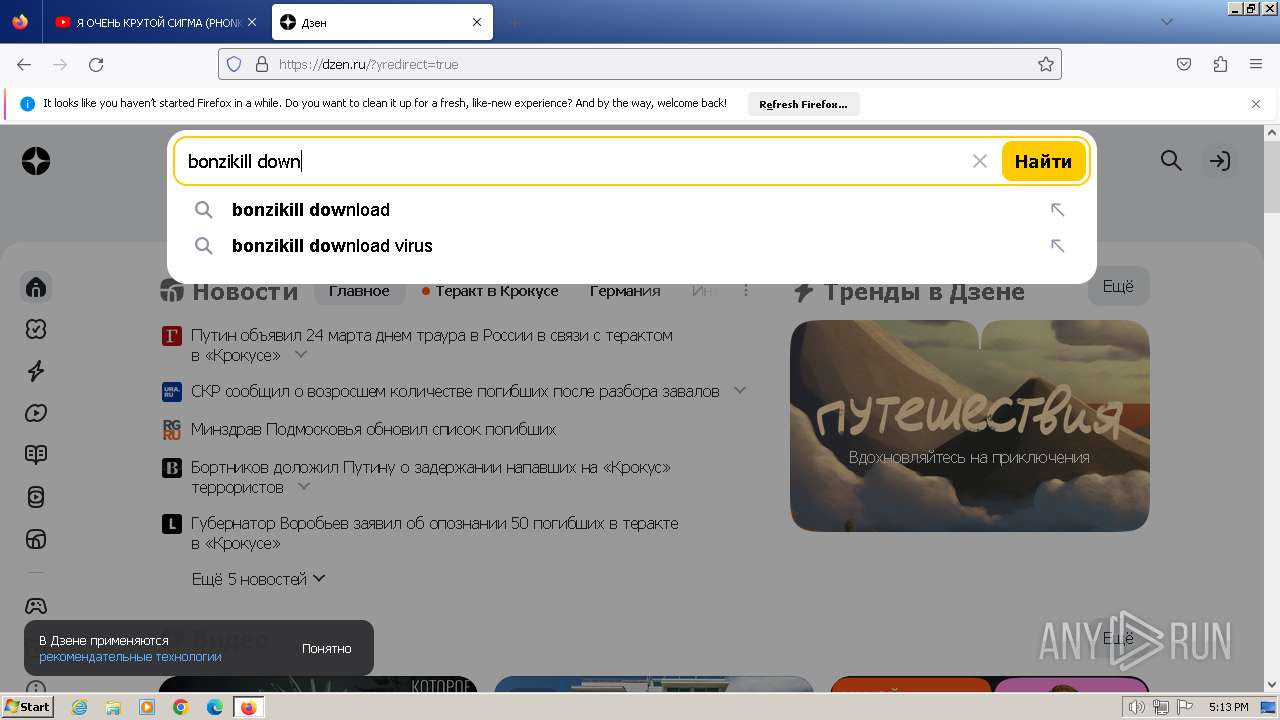Open the lightning trends sidebar icon
Screen dimensions: 1280x720
36,371
